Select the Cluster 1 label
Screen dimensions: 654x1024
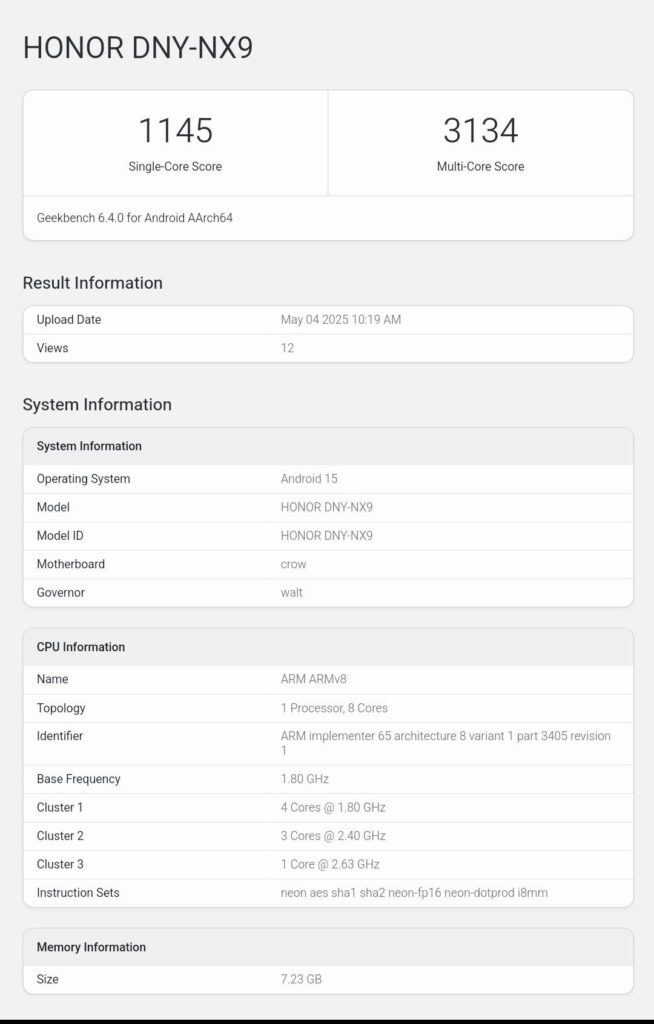point(59,808)
